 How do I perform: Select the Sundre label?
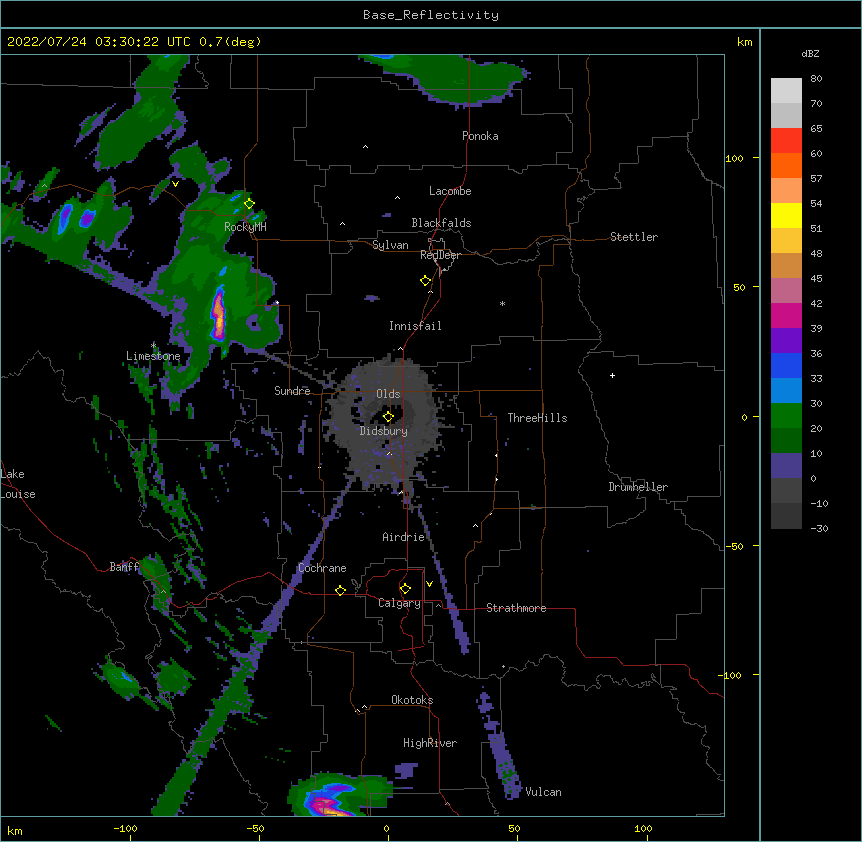tap(292, 391)
